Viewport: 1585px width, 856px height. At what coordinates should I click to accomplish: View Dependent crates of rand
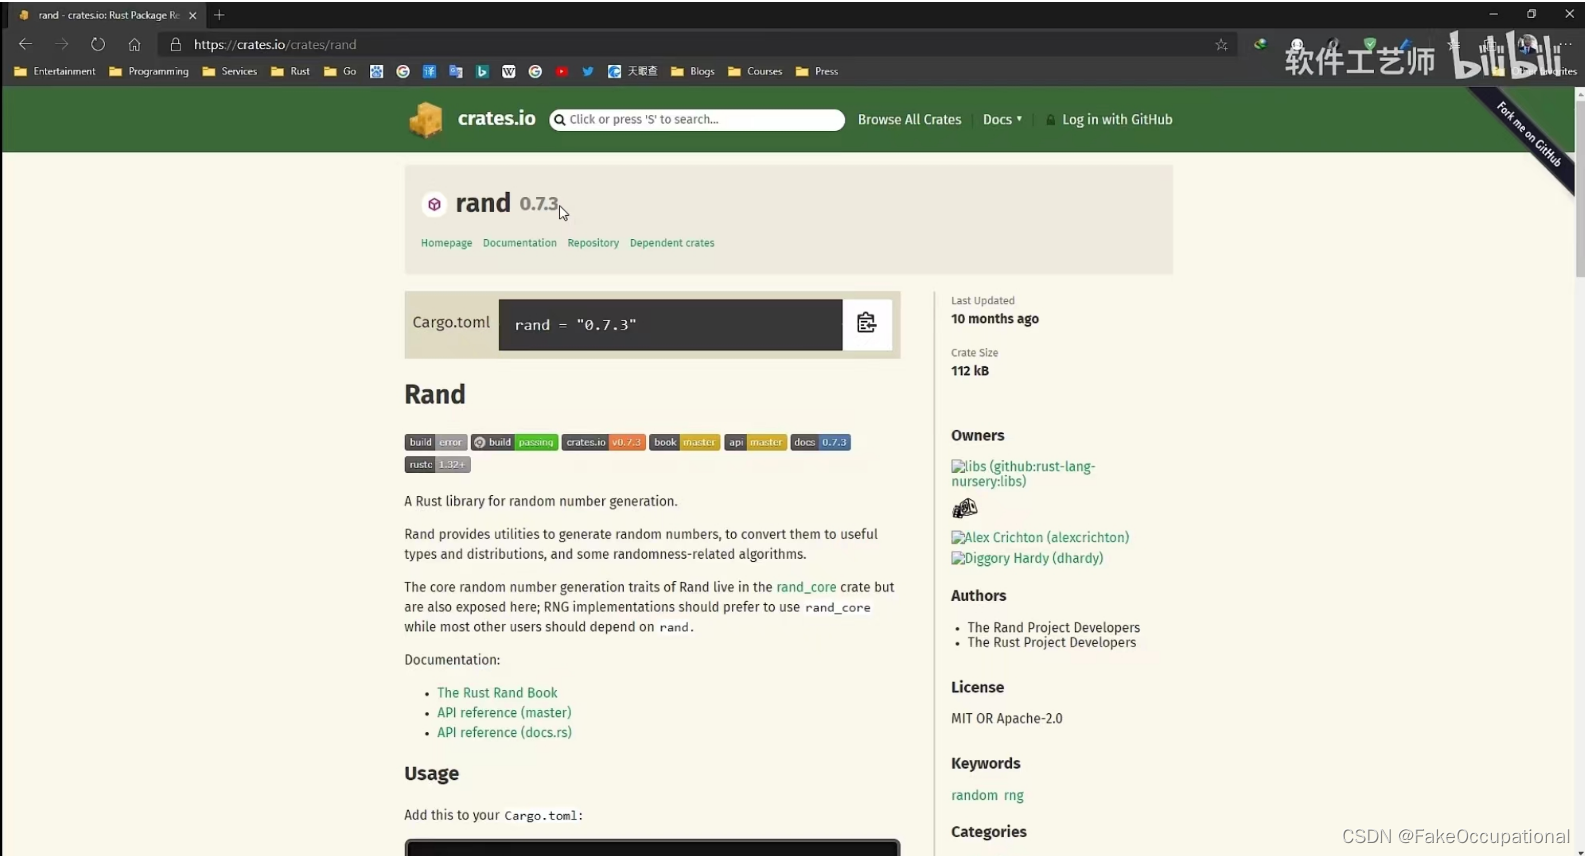point(672,243)
